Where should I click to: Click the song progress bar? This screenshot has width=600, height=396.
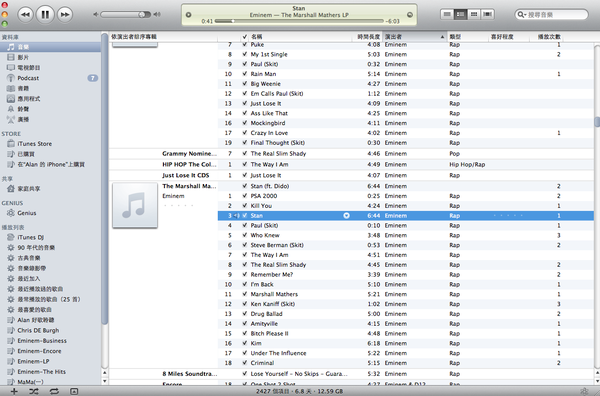pos(299,21)
